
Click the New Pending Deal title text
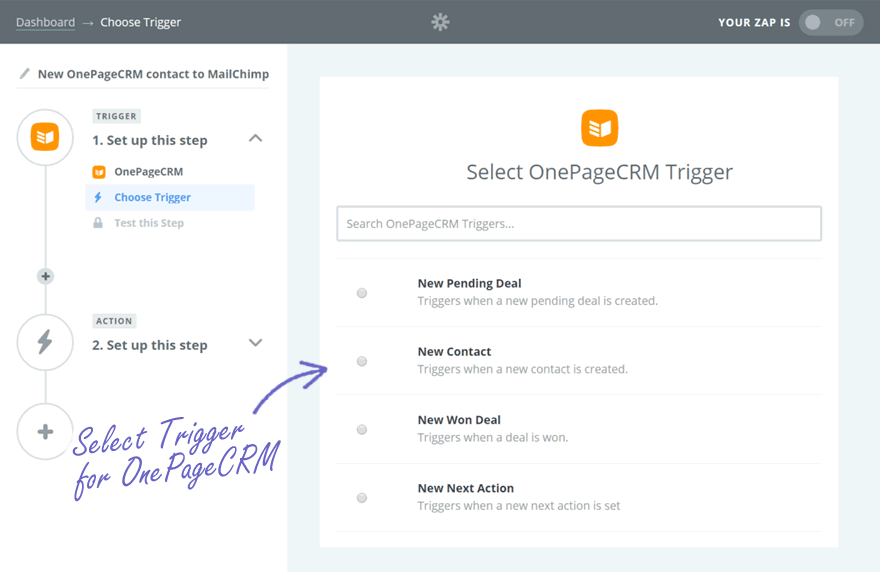click(x=469, y=283)
